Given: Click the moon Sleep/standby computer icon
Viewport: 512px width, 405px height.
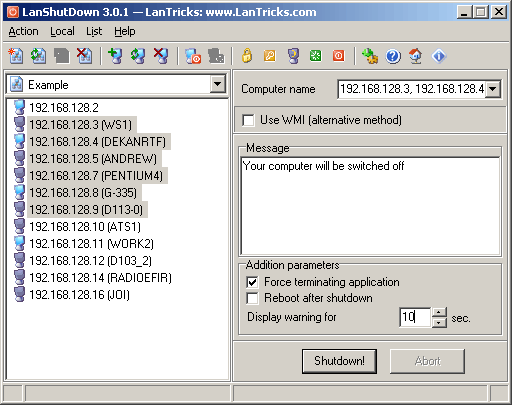Looking at the screenshot, I should click(293, 56).
